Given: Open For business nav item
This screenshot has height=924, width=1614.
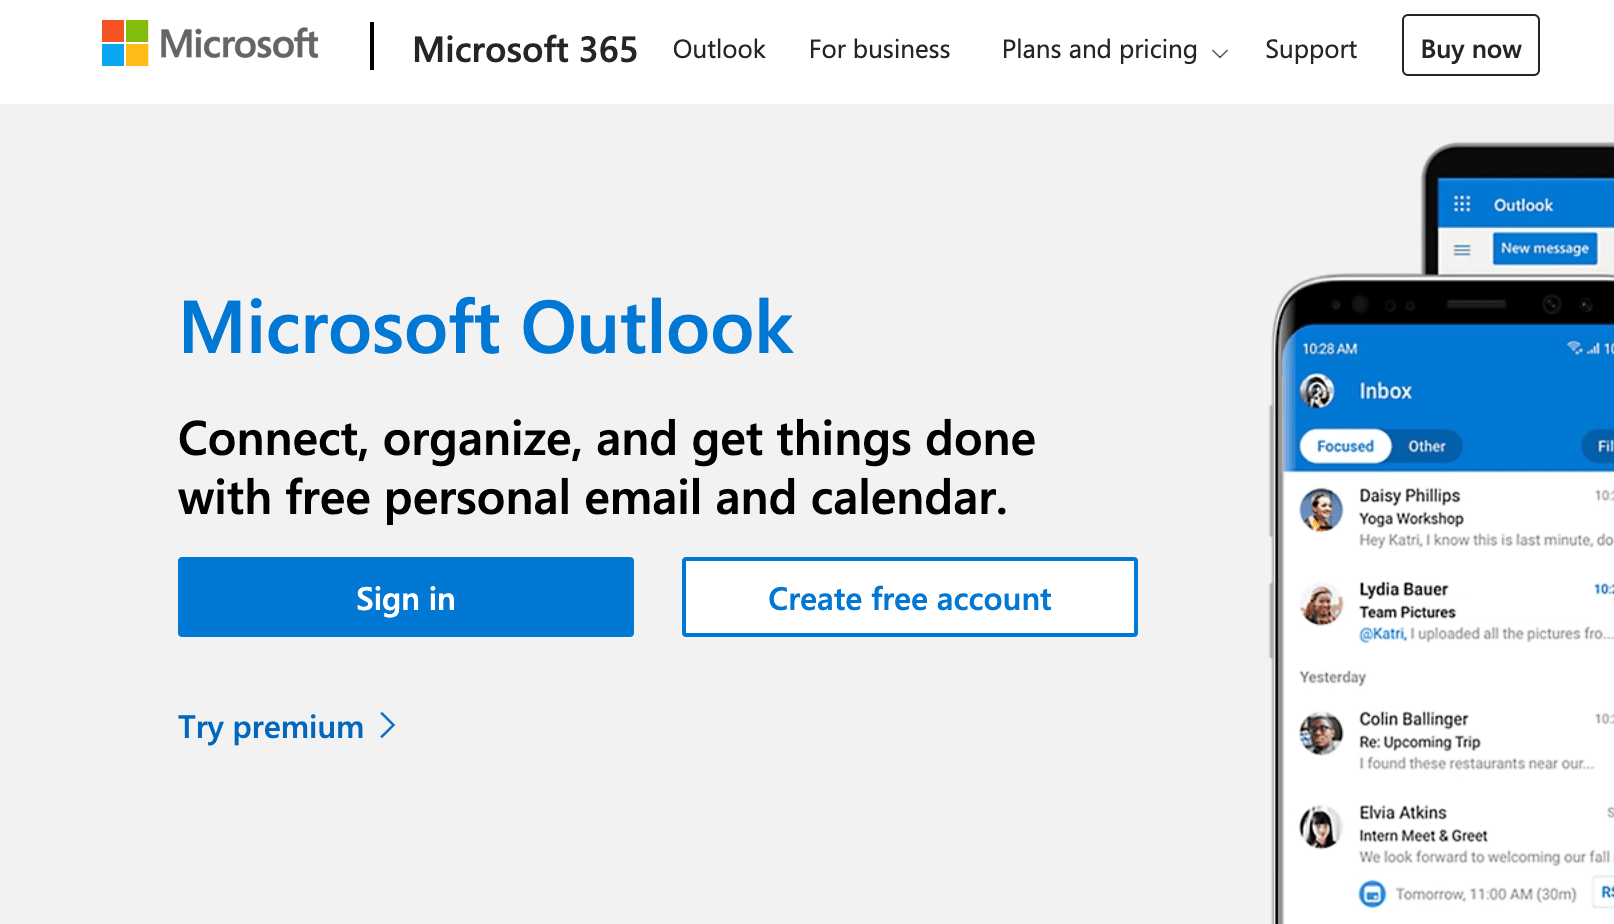Looking at the screenshot, I should point(879,49).
